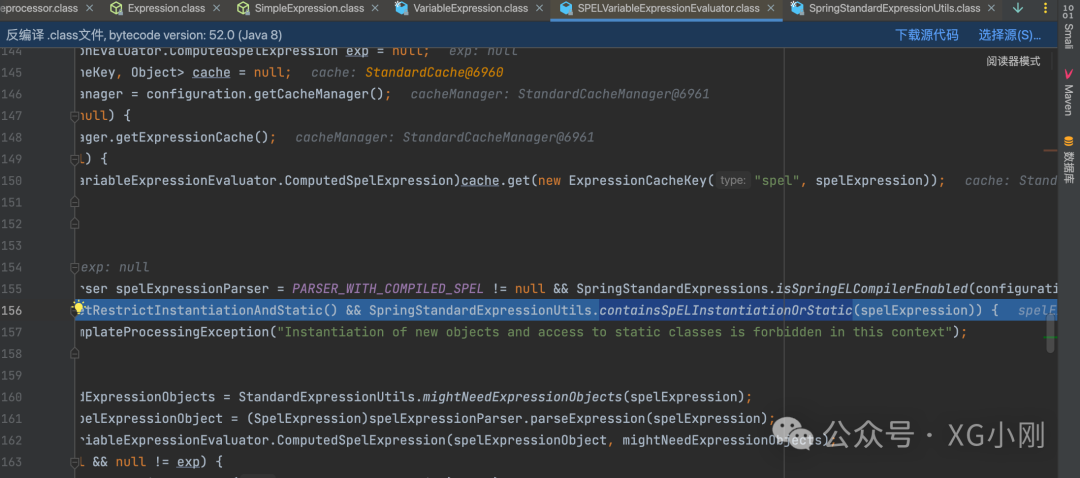Switch to the SpringStandardExpressionUtils.class tab

[894, 8]
